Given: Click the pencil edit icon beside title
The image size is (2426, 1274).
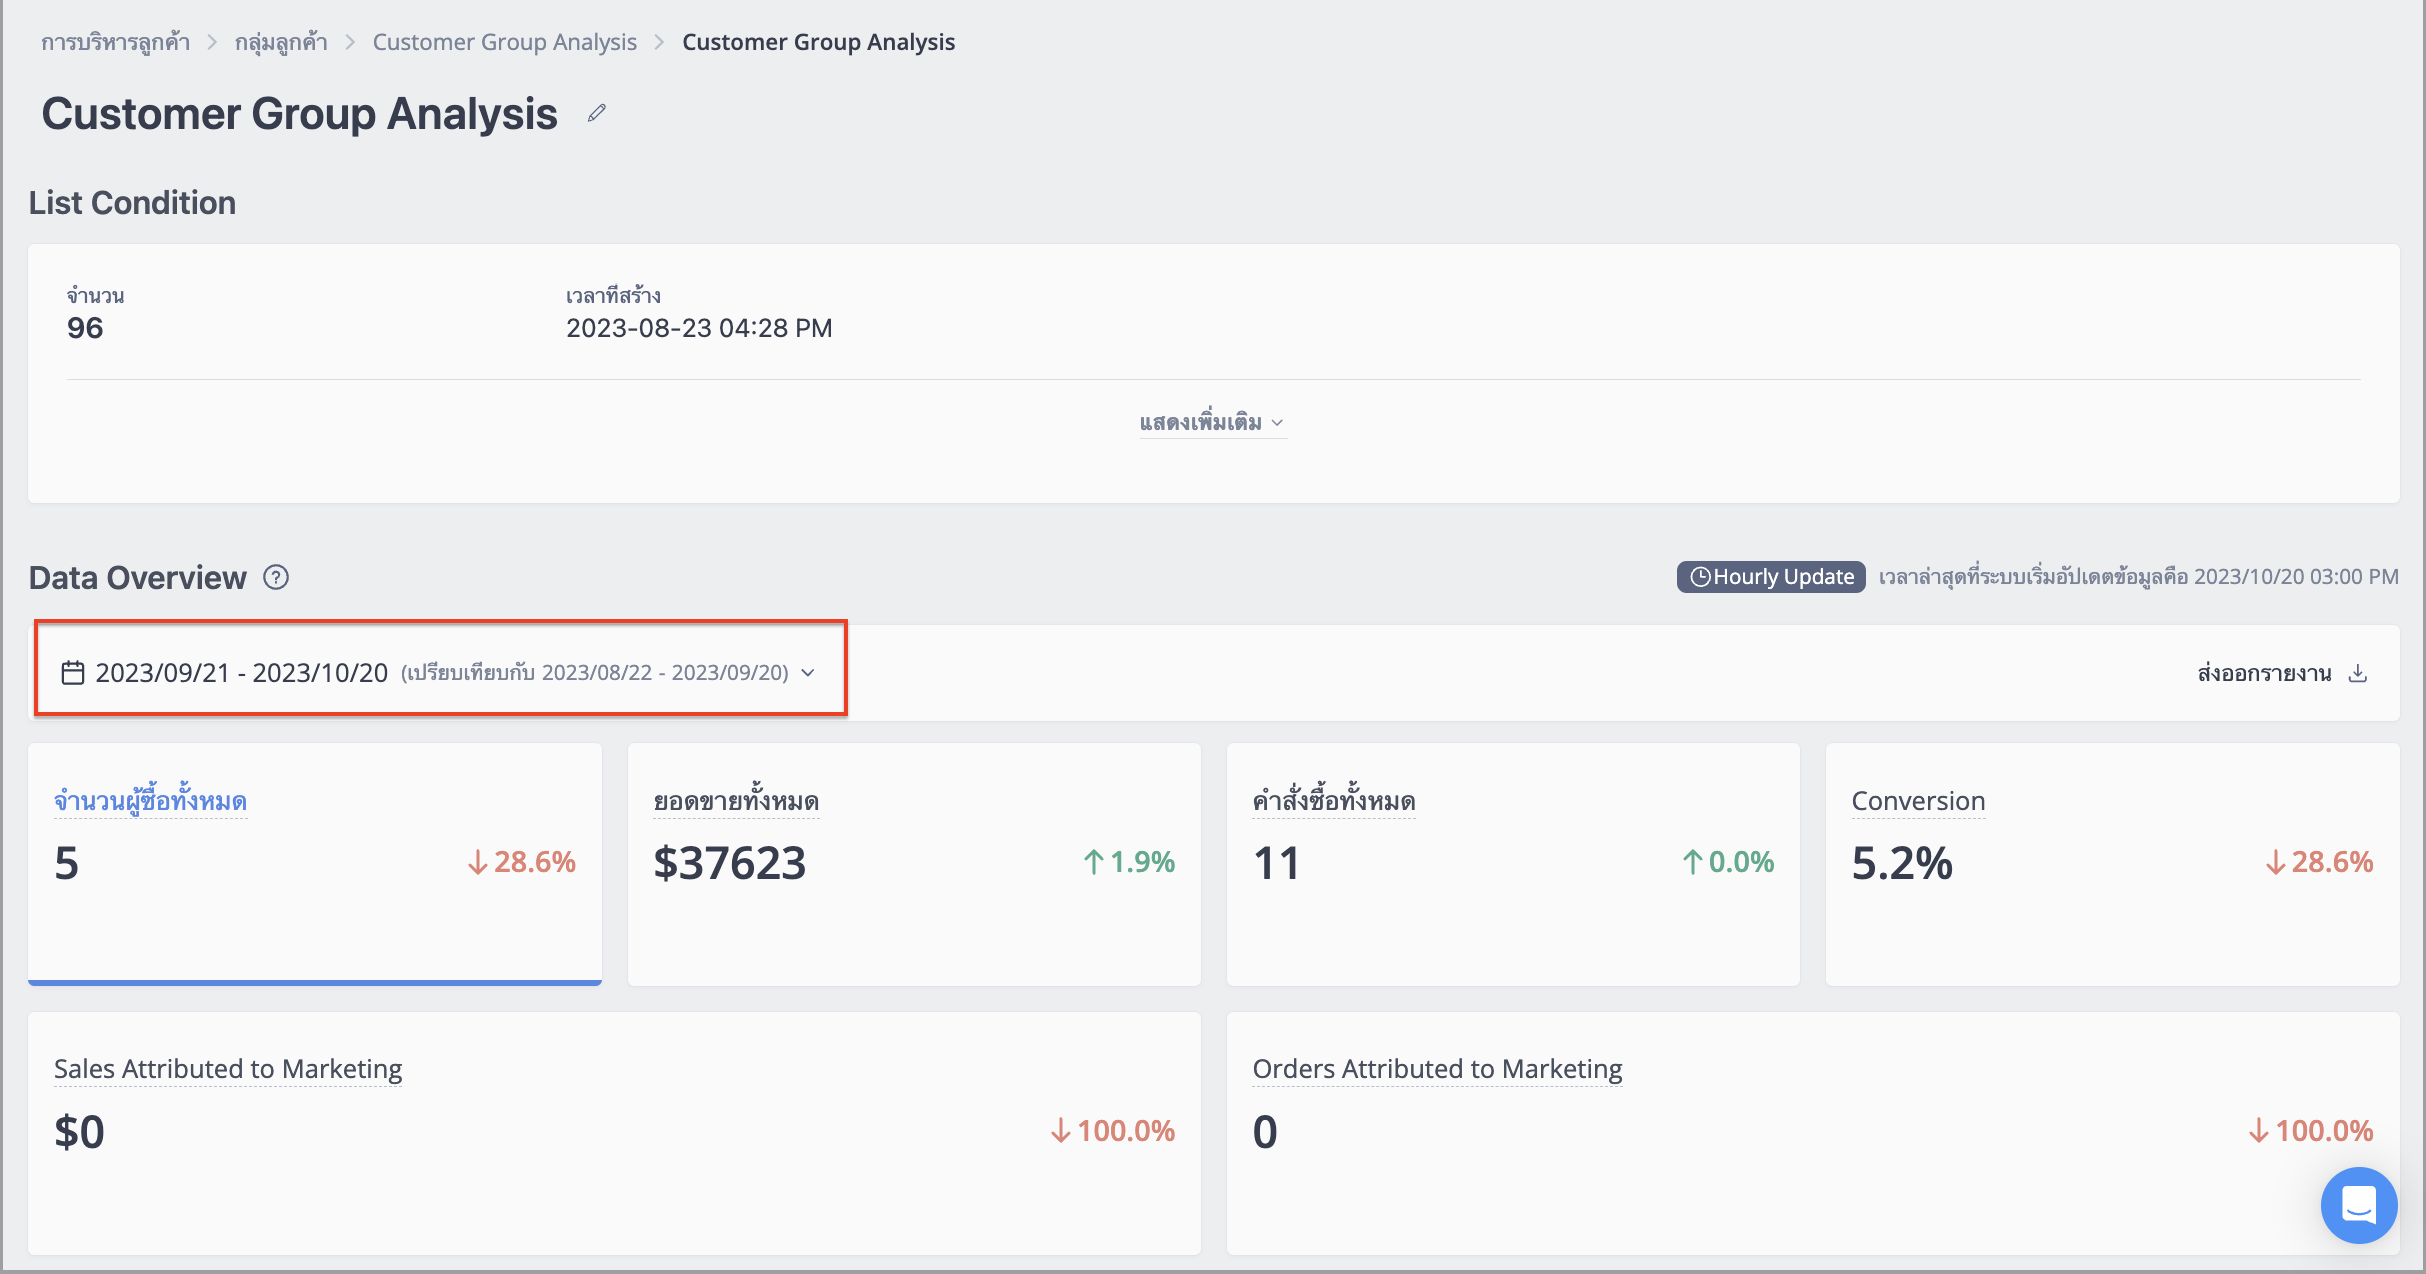Looking at the screenshot, I should point(597,113).
